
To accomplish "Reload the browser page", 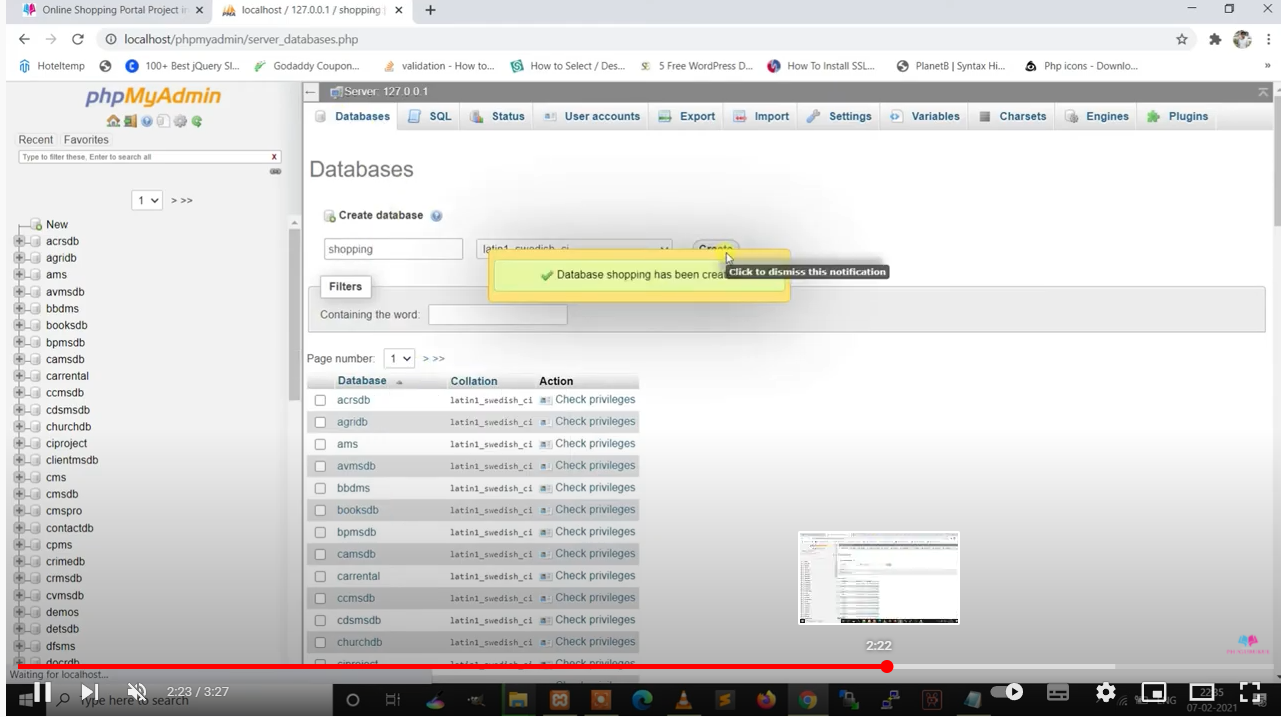I will [x=78, y=39].
